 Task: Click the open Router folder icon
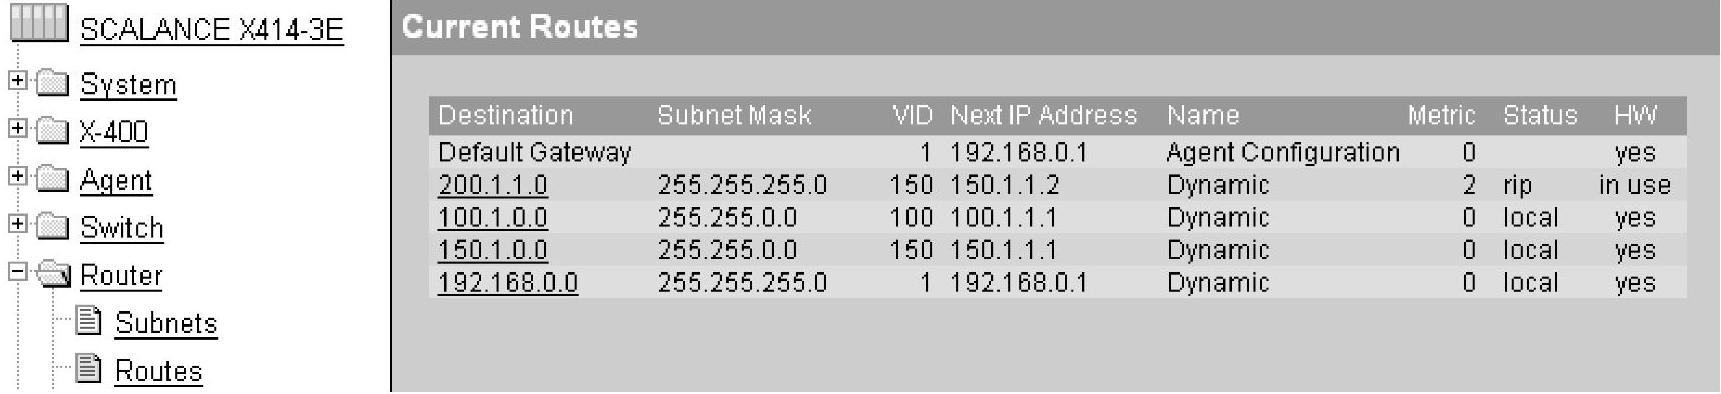(54, 275)
